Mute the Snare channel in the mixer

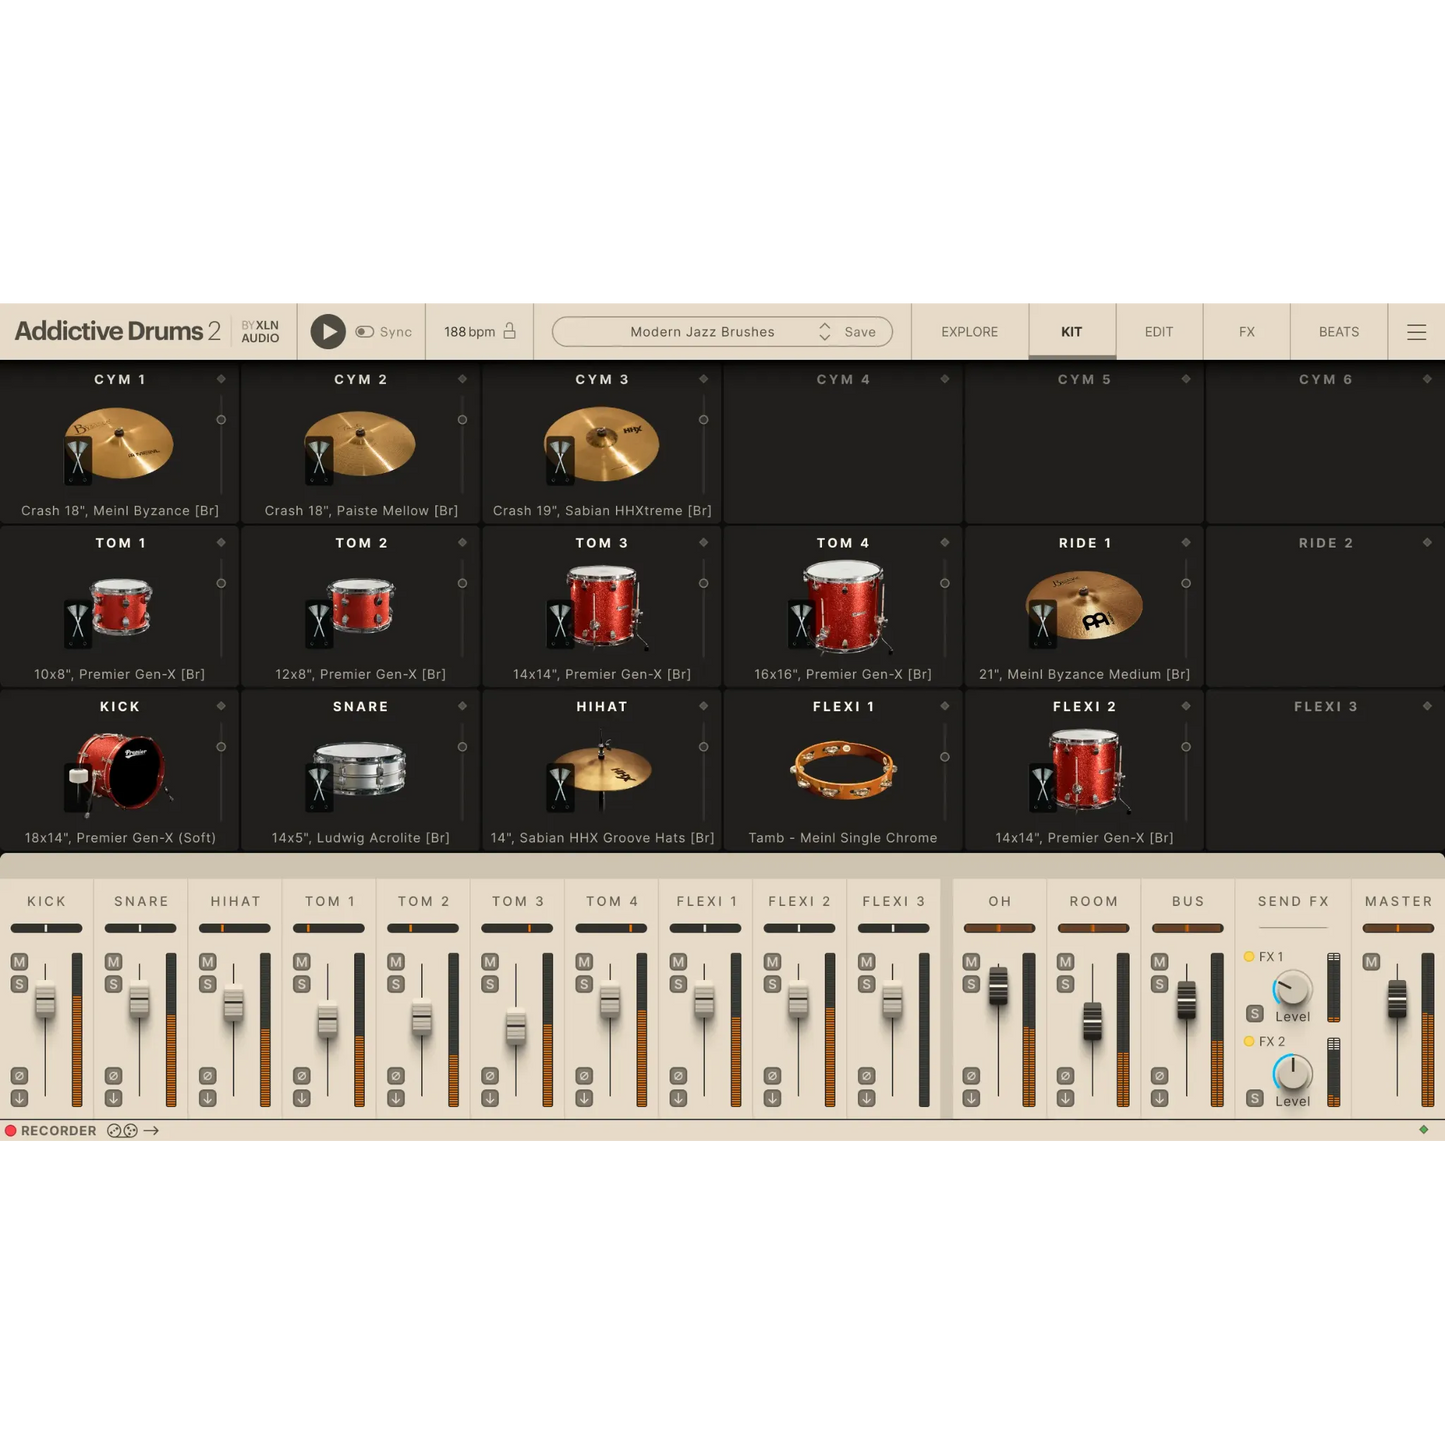tap(112, 962)
